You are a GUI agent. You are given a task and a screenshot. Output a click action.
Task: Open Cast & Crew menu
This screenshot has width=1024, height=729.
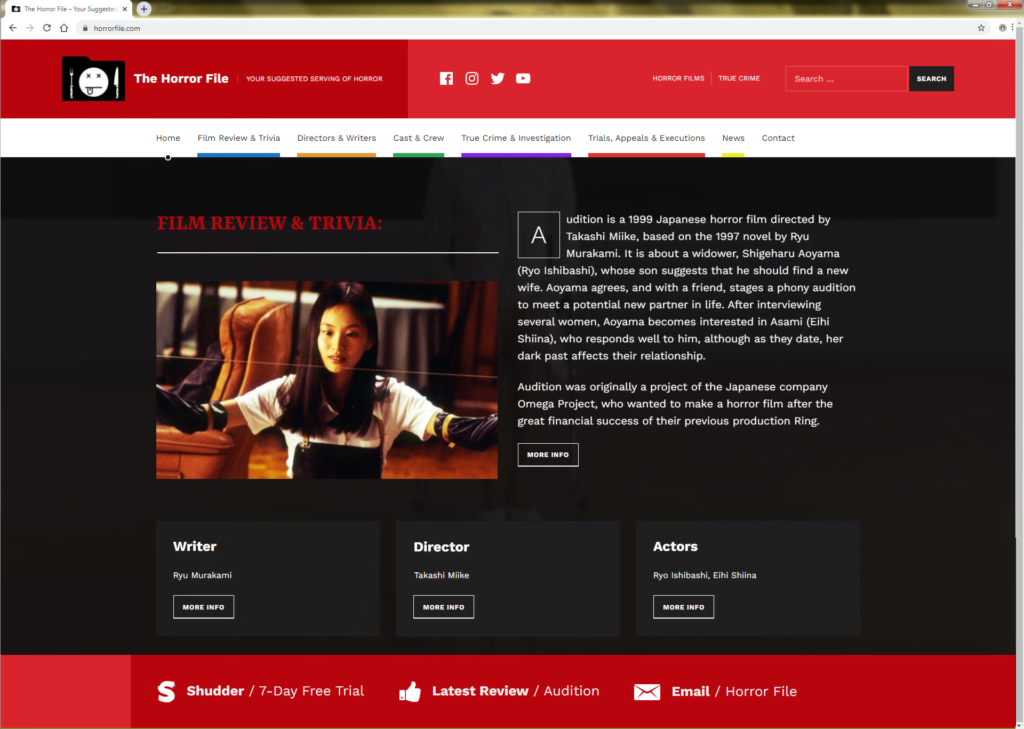point(419,138)
